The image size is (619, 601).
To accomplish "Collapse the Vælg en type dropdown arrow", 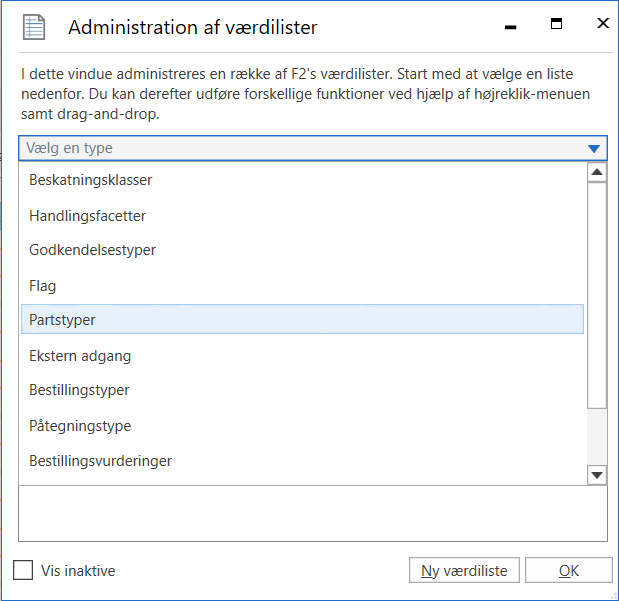I will [594, 149].
